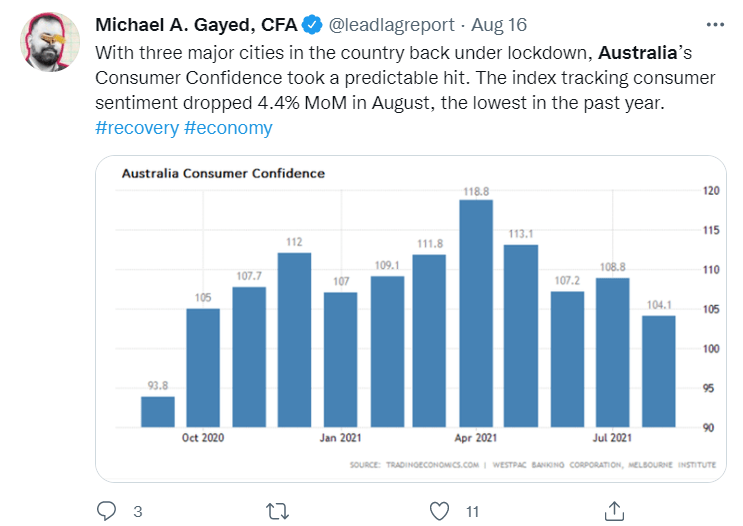Open the #economy hashtag
Screen dimensions: 743x526
[x=228, y=128]
